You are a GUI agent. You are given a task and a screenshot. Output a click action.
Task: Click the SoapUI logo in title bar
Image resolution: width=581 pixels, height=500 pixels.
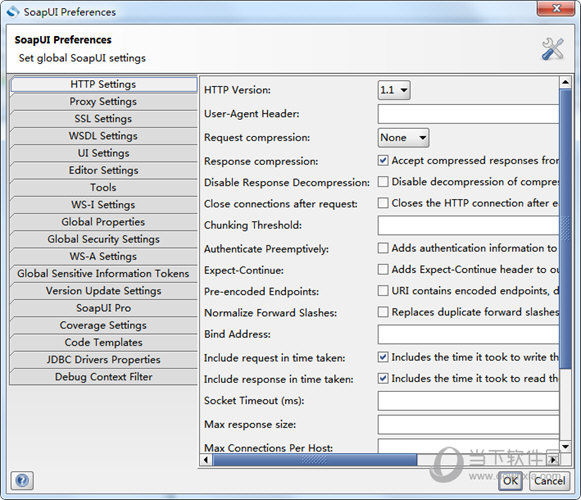coord(13,11)
